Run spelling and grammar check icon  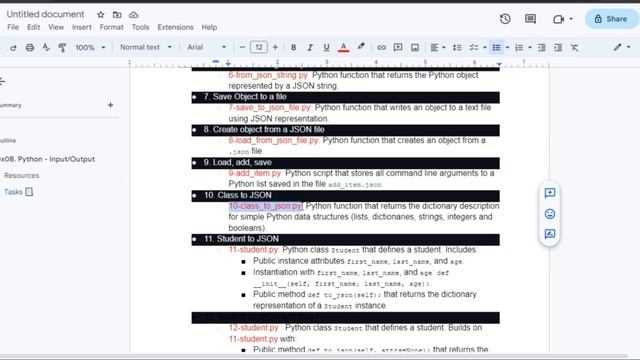(x=46, y=47)
